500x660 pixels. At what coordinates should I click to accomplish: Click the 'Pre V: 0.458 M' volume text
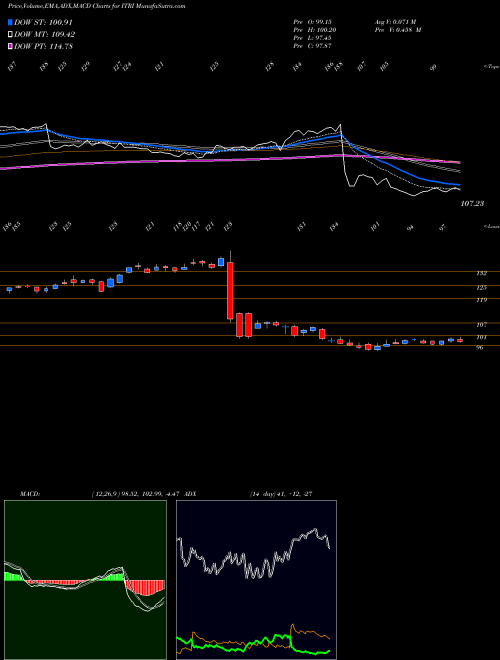pos(398,30)
